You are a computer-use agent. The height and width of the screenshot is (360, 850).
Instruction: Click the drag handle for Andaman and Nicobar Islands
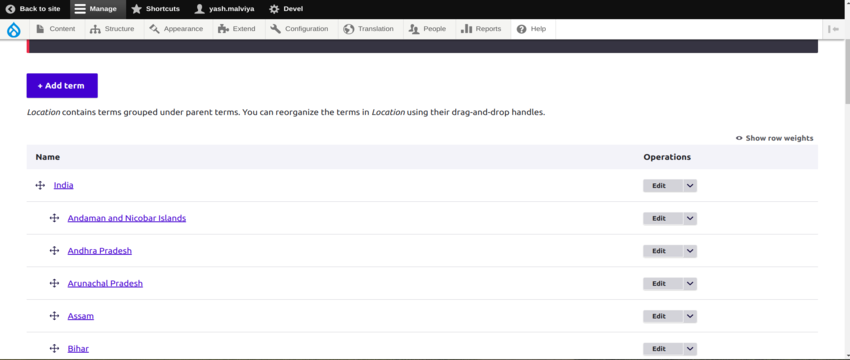click(x=54, y=218)
